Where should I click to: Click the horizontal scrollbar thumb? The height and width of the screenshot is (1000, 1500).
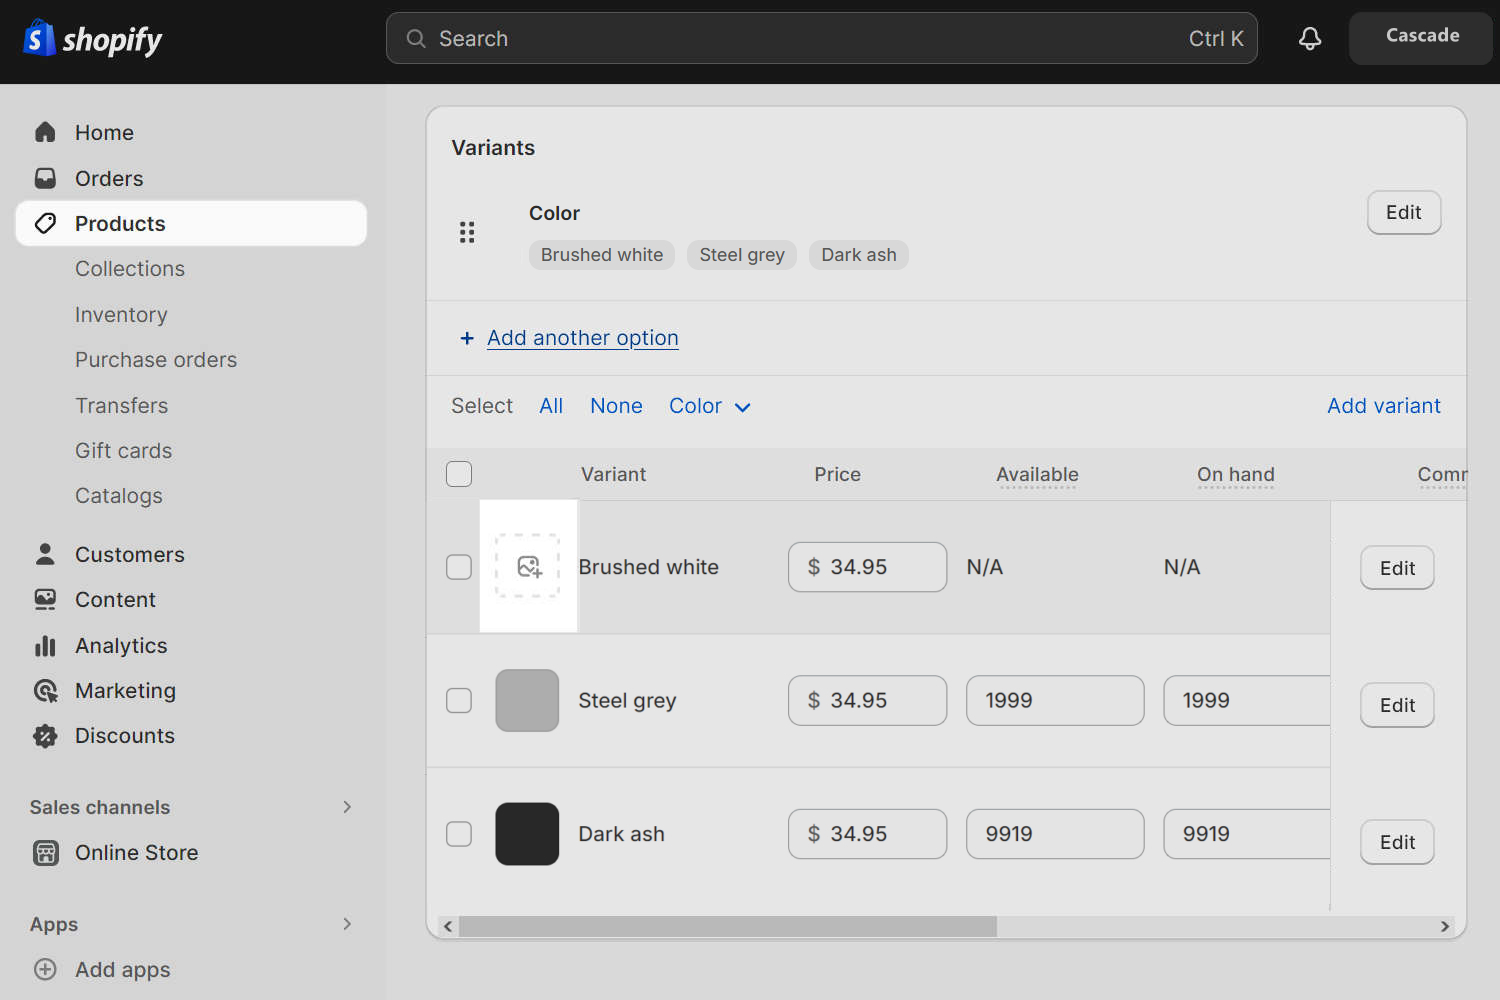tap(728, 926)
